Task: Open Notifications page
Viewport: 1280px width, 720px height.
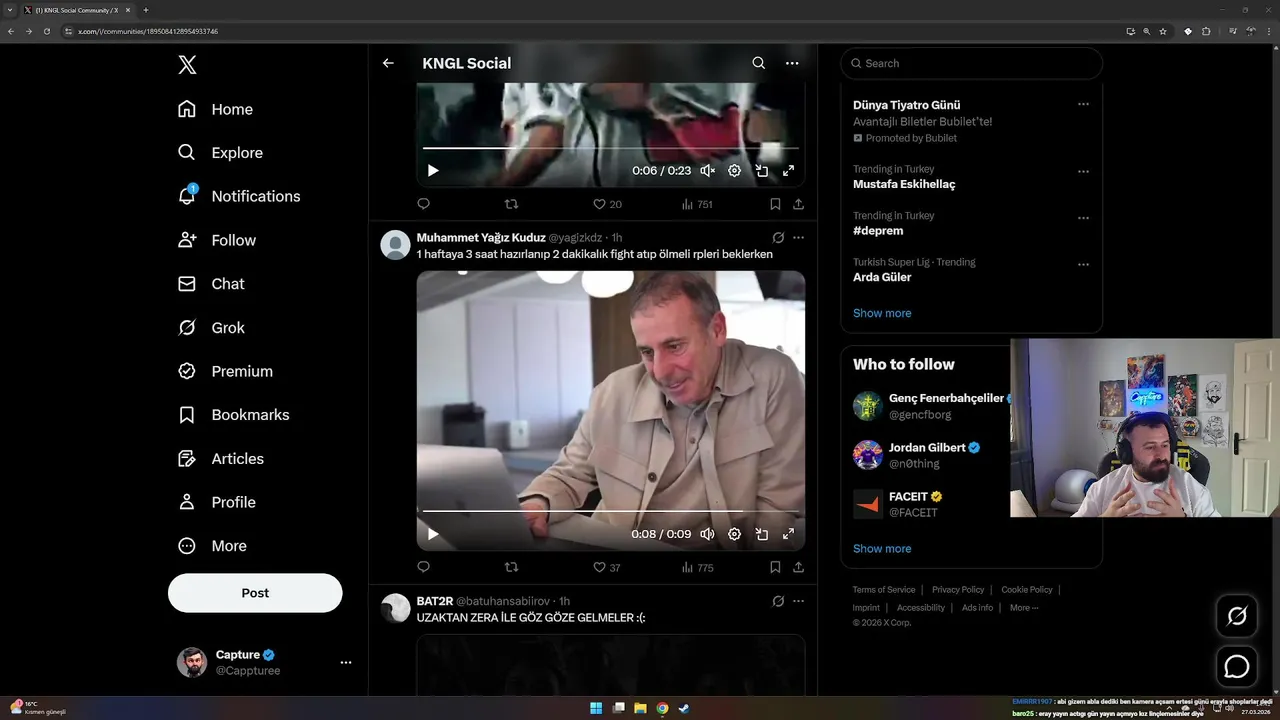Action: click(238, 196)
